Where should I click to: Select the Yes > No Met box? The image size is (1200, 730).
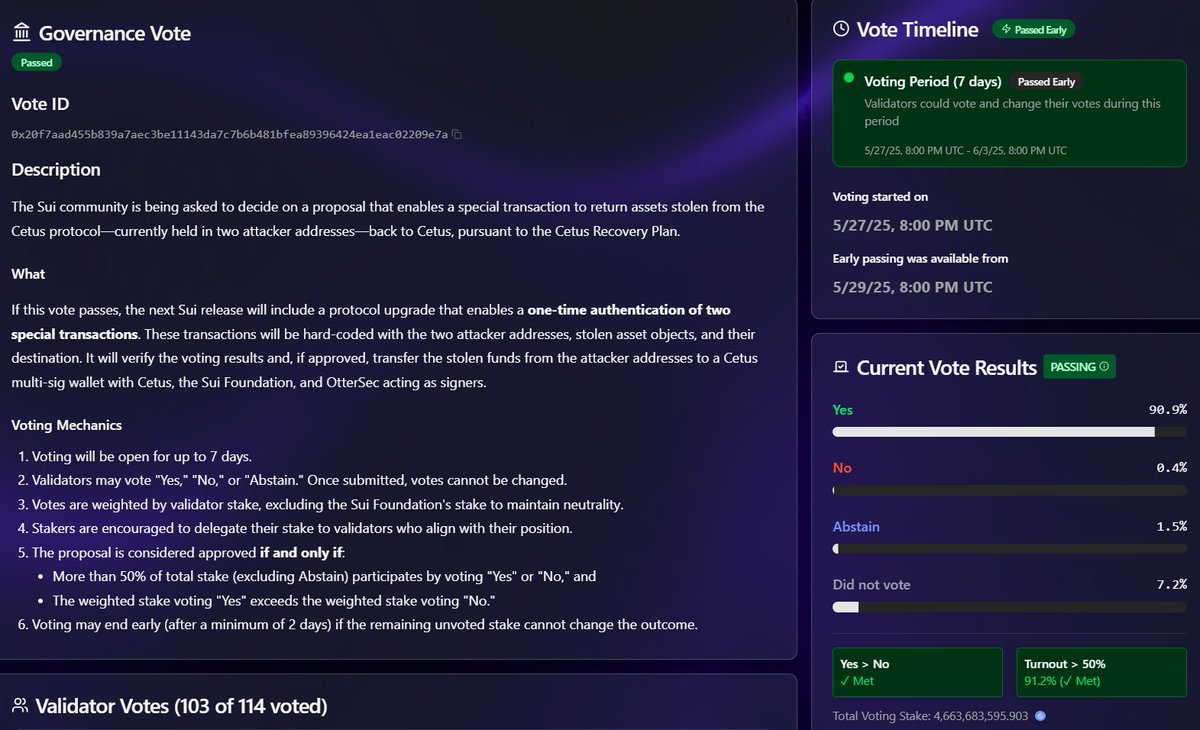917,672
